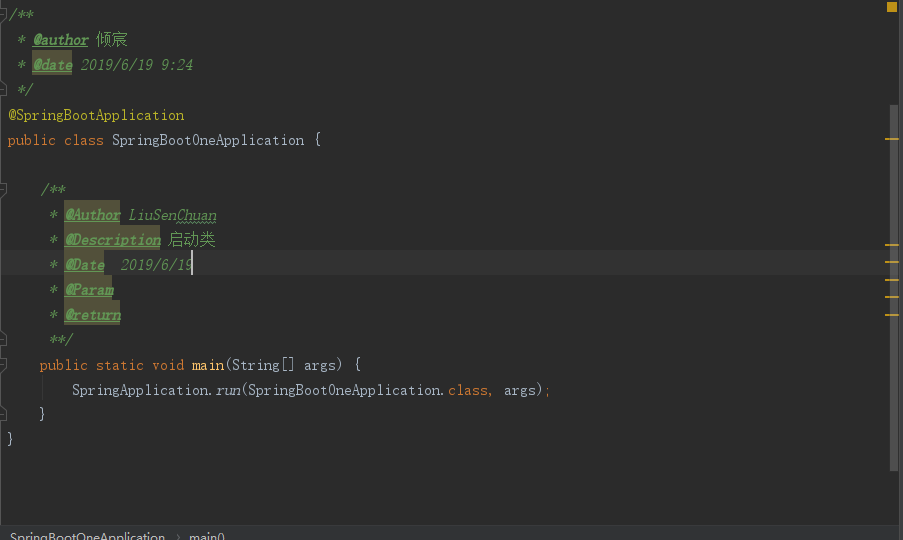The width and height of the screenshot is (903, 540).
Task: Click the 启动类 description text
Action: coord(192,239)
